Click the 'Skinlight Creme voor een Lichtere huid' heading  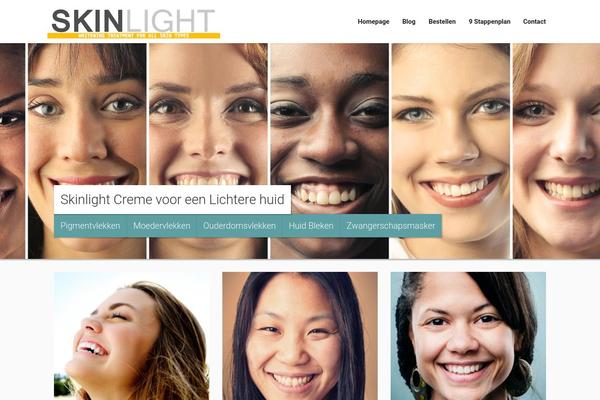(x=172, y=199)
